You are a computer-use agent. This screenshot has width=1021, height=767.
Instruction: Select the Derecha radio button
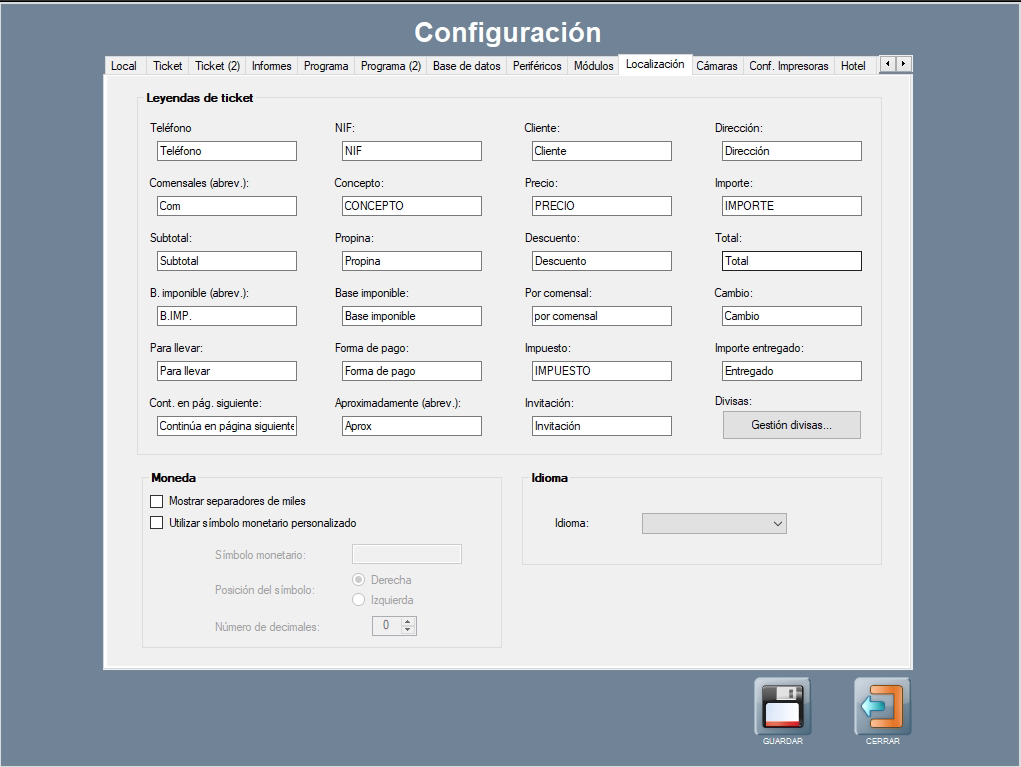359,580
